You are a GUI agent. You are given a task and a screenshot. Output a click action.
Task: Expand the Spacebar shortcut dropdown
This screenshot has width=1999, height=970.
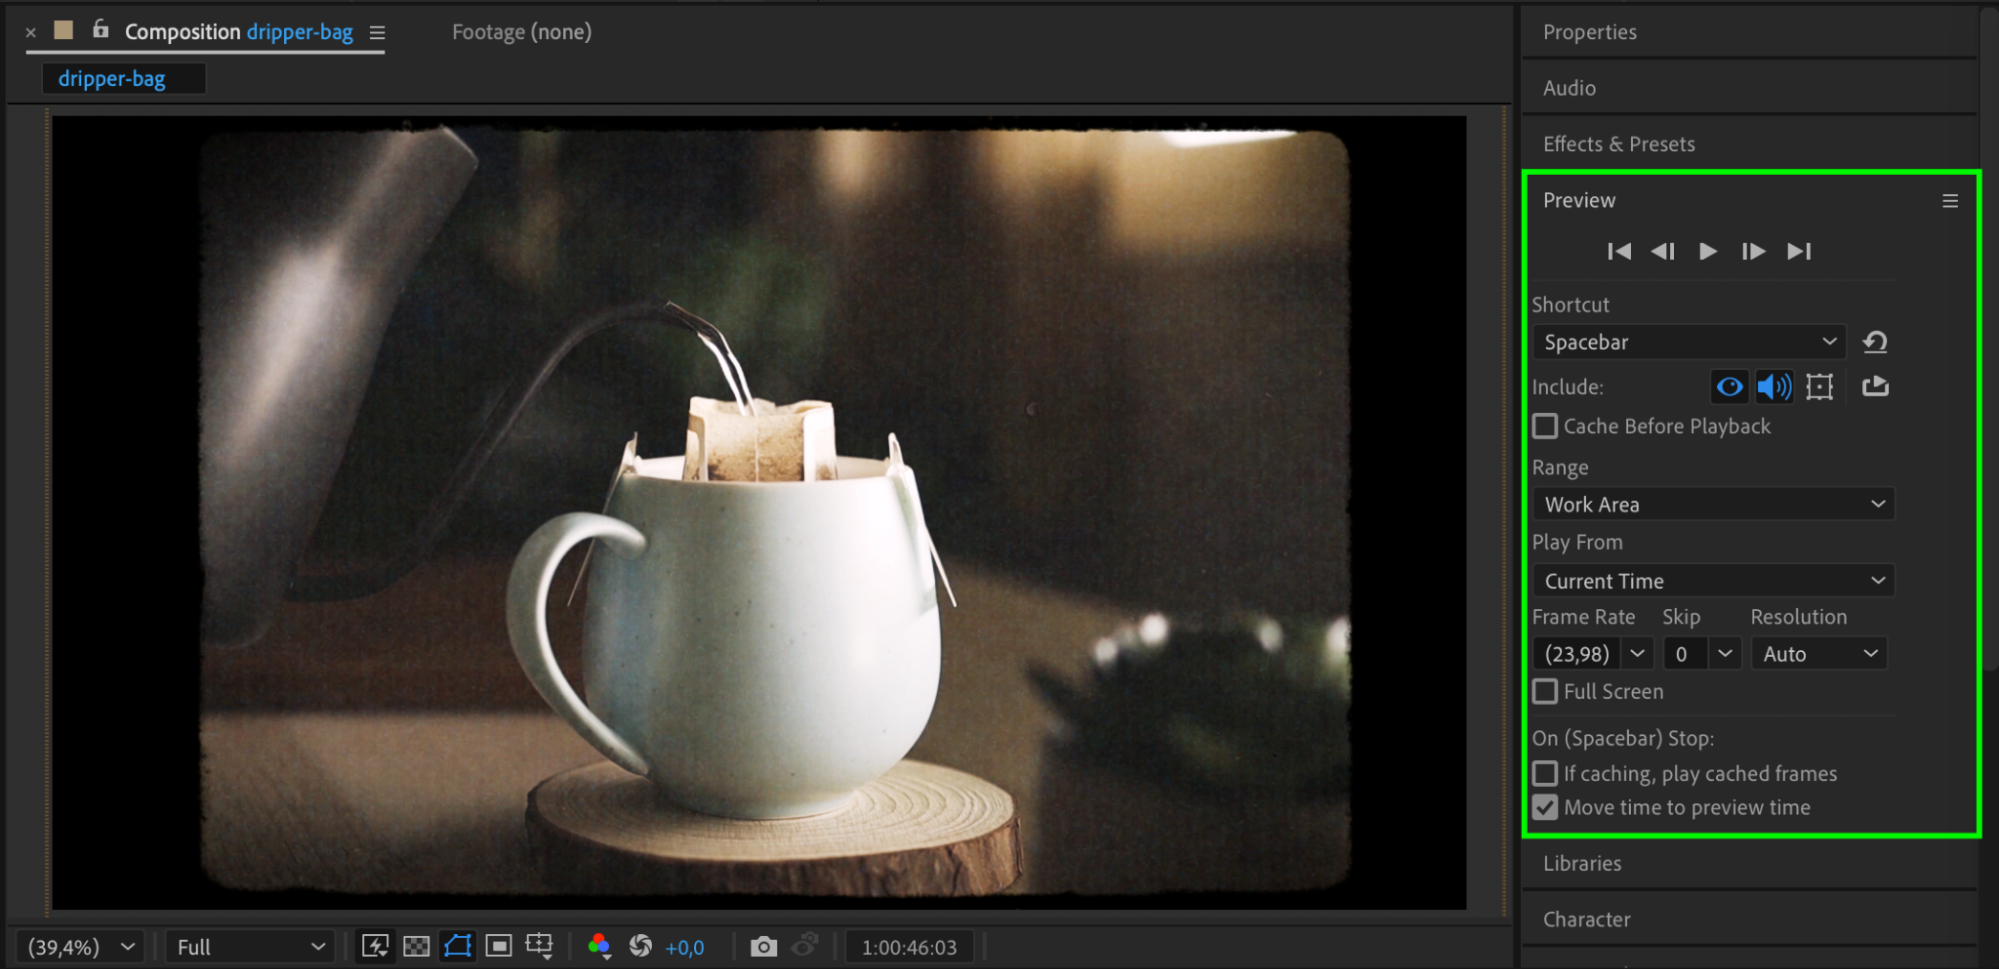(x=1689, y=342)
